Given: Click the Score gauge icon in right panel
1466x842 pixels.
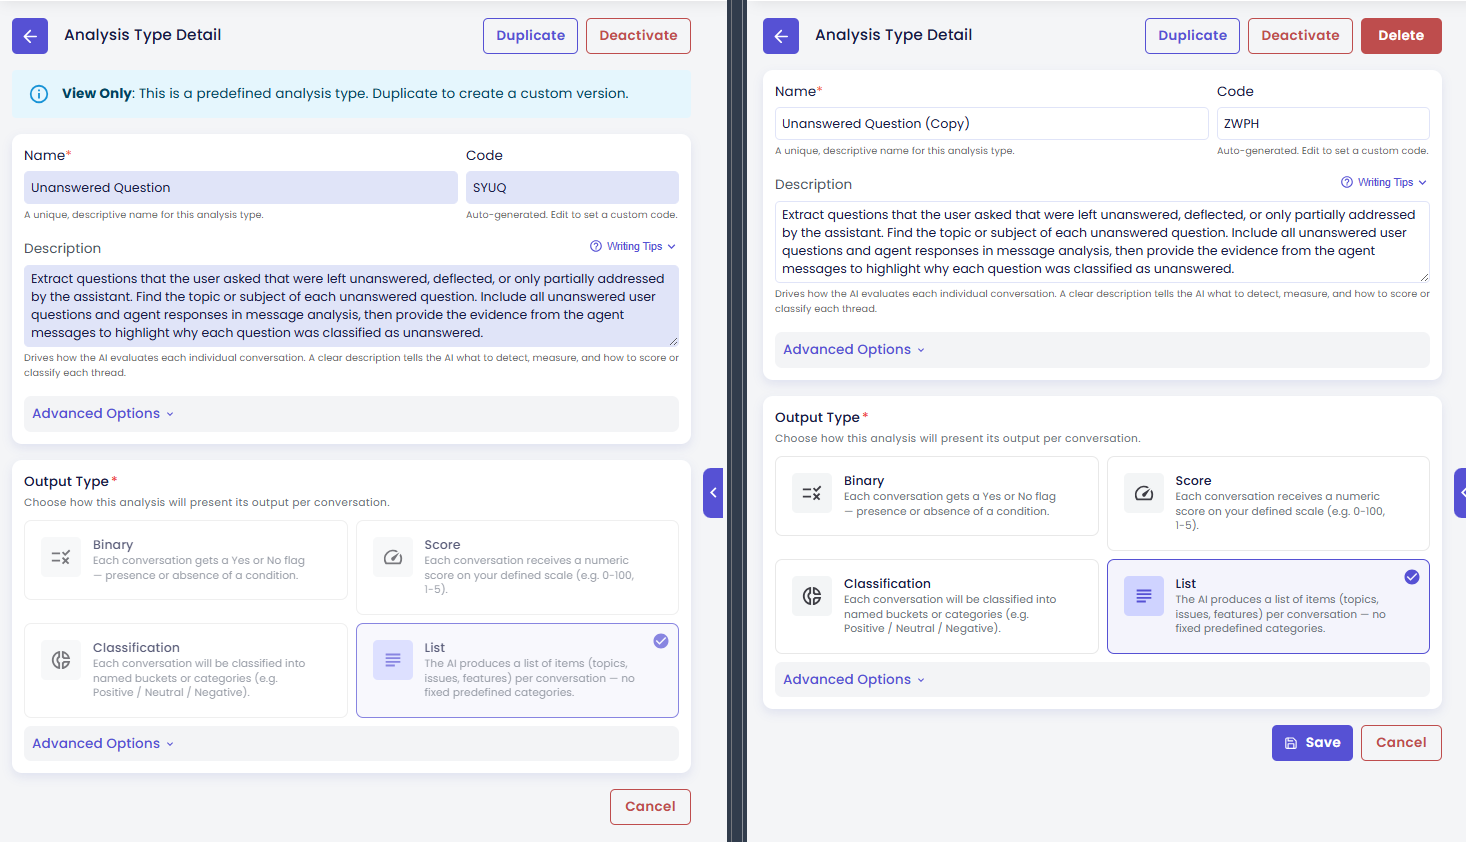Looking at the screenshot, I should pyautogui.click(x=1144, y=493).
